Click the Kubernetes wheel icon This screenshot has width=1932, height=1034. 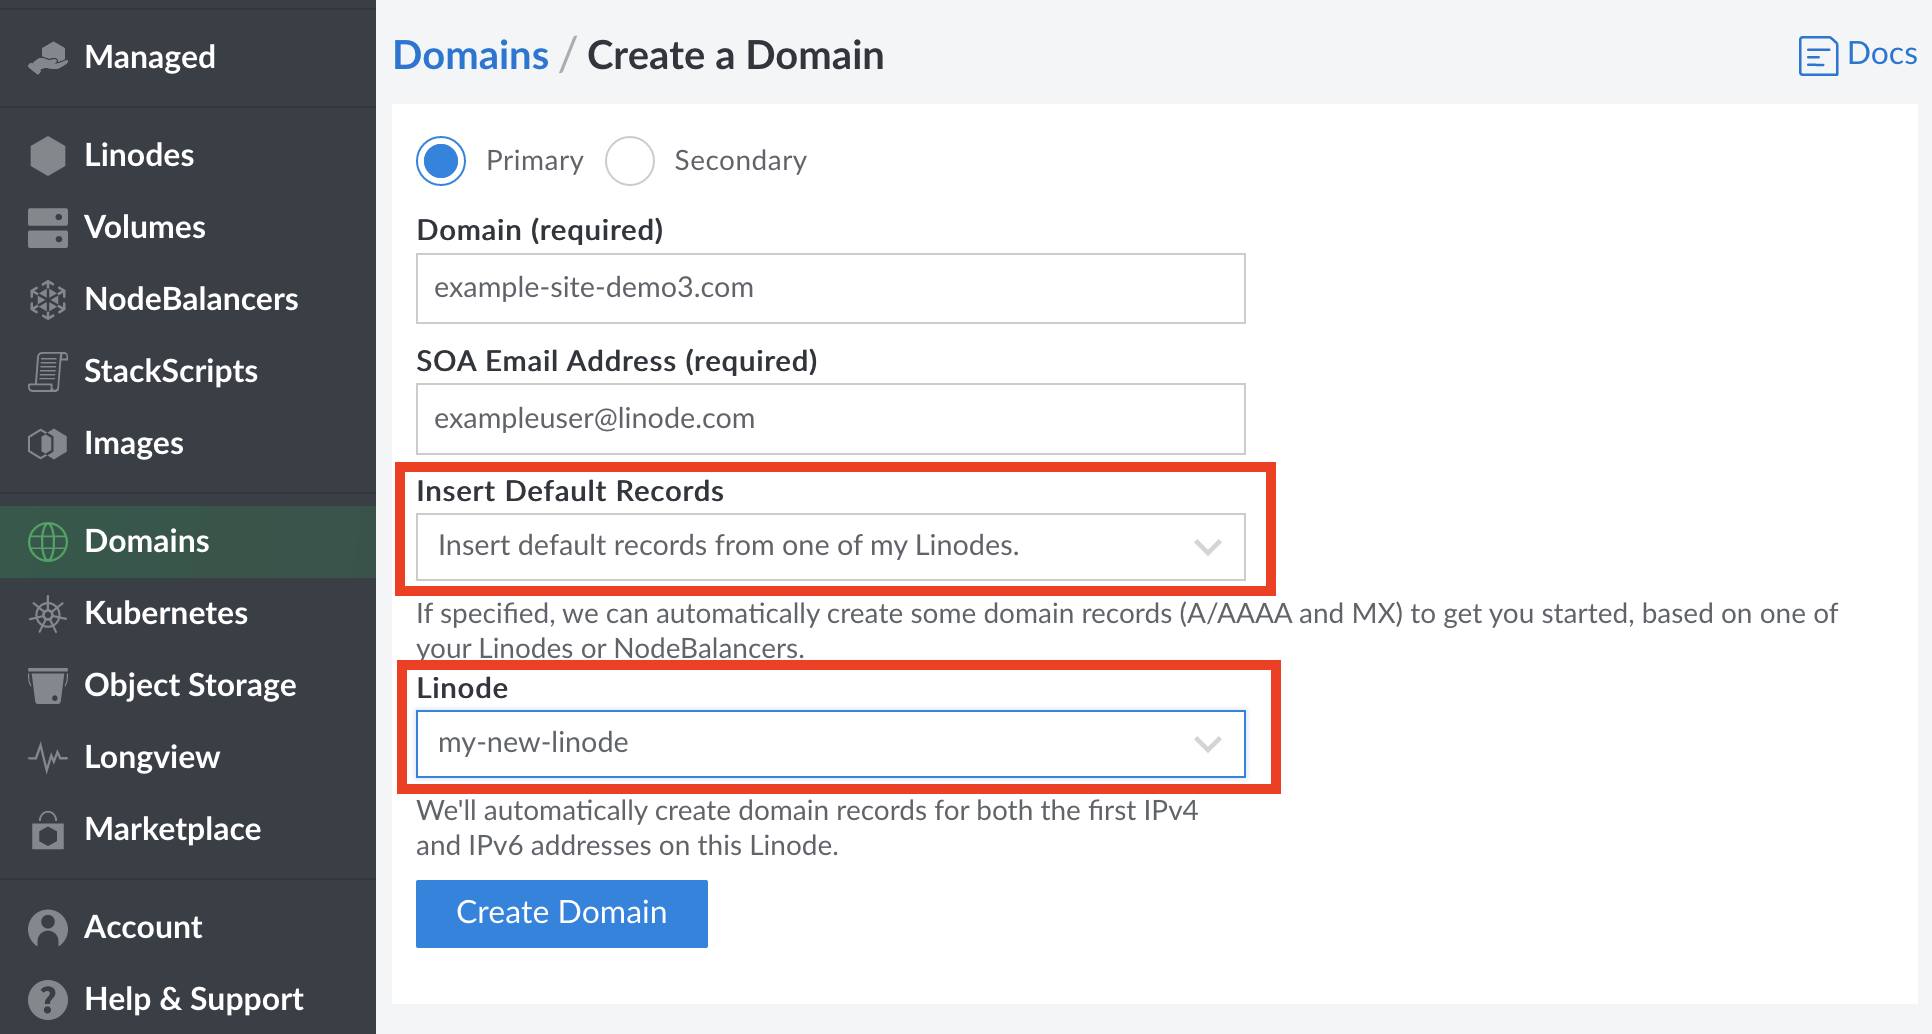tap(46, 613)
